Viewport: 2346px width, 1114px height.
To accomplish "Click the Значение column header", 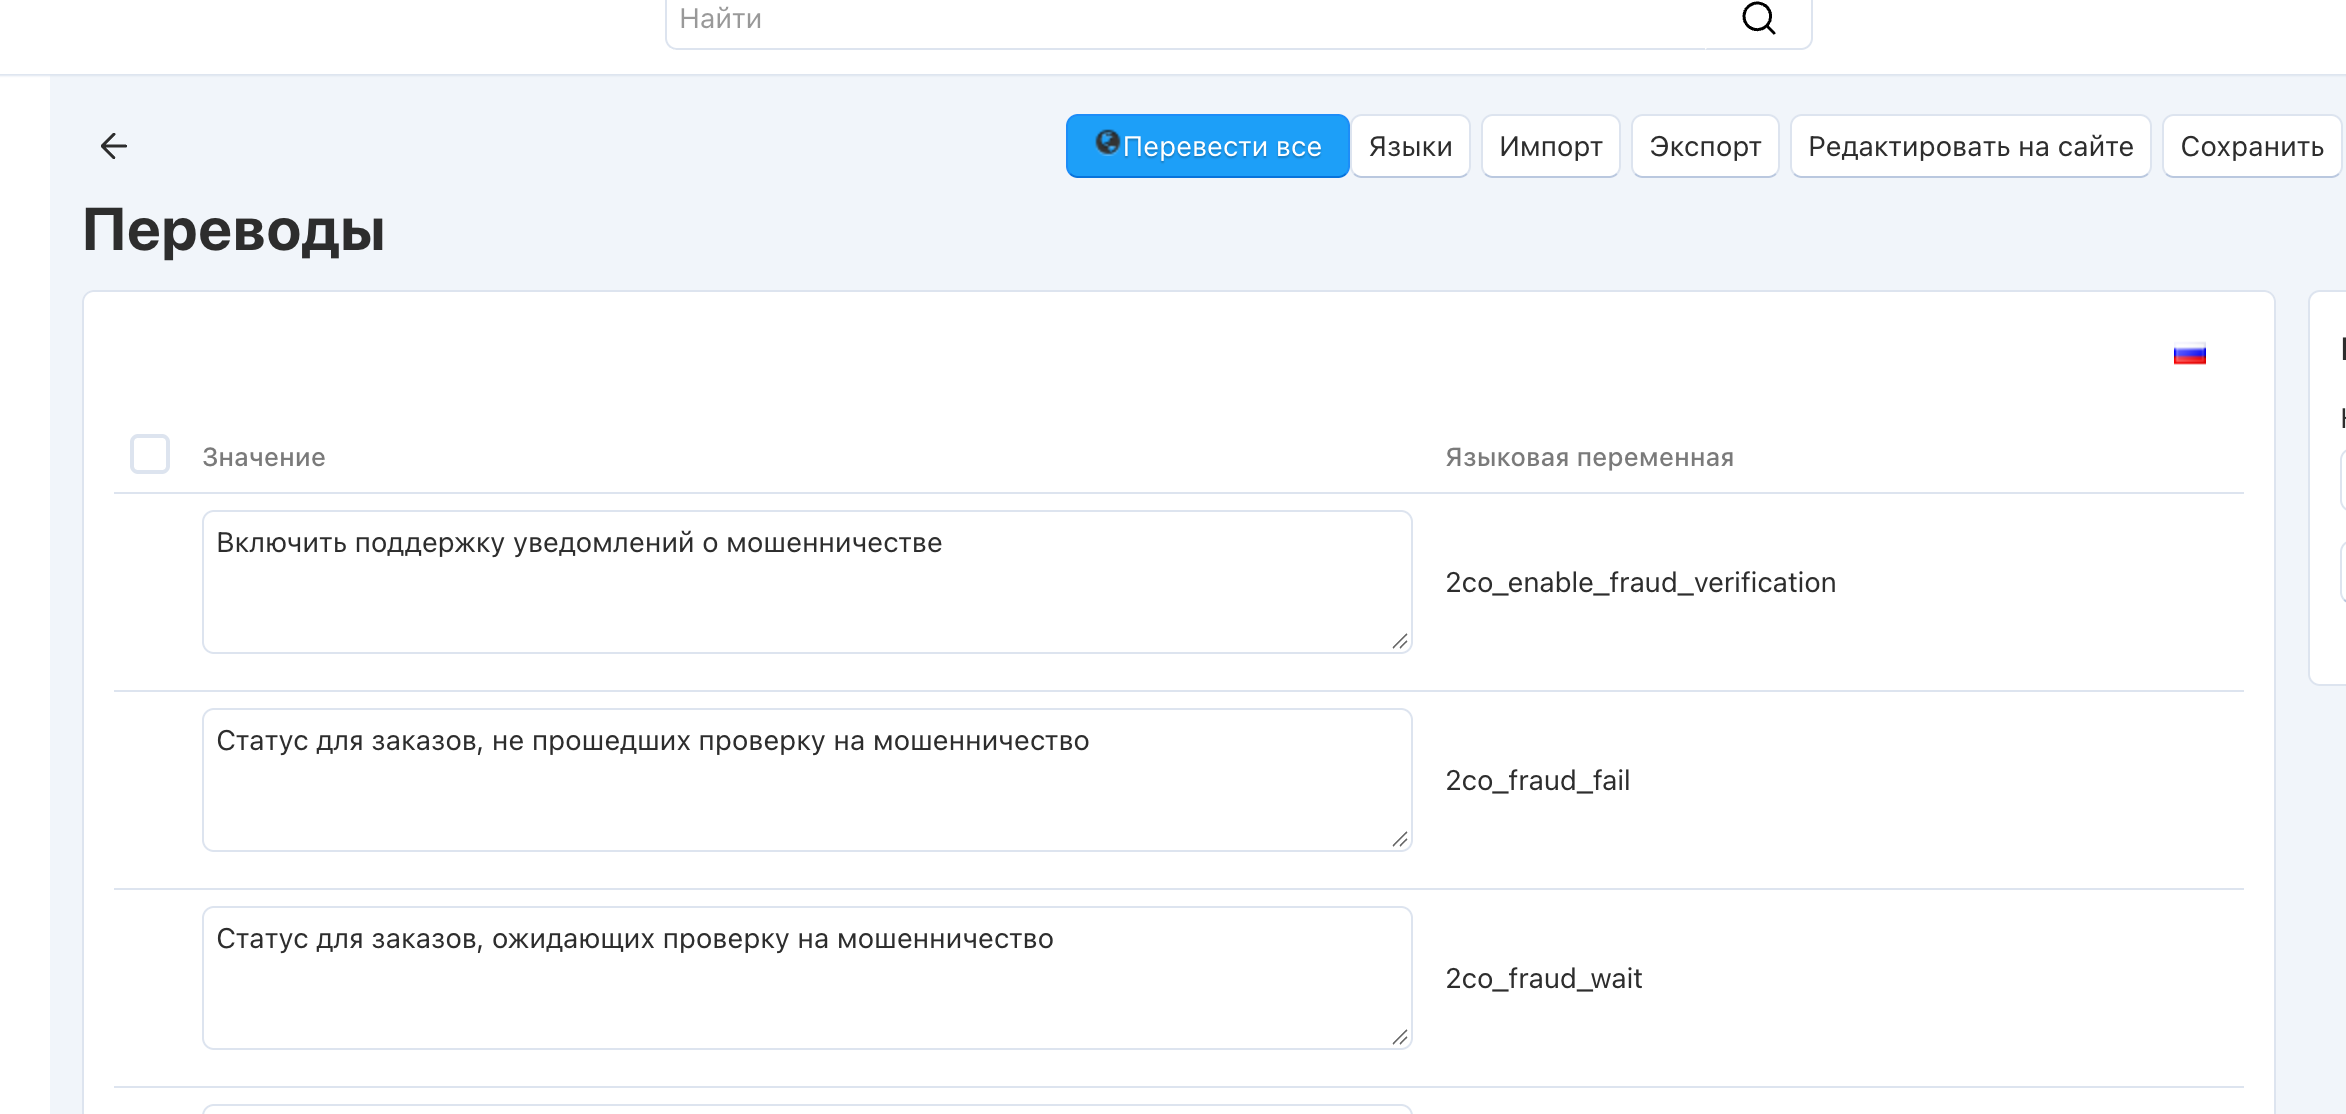I will 264,457.
